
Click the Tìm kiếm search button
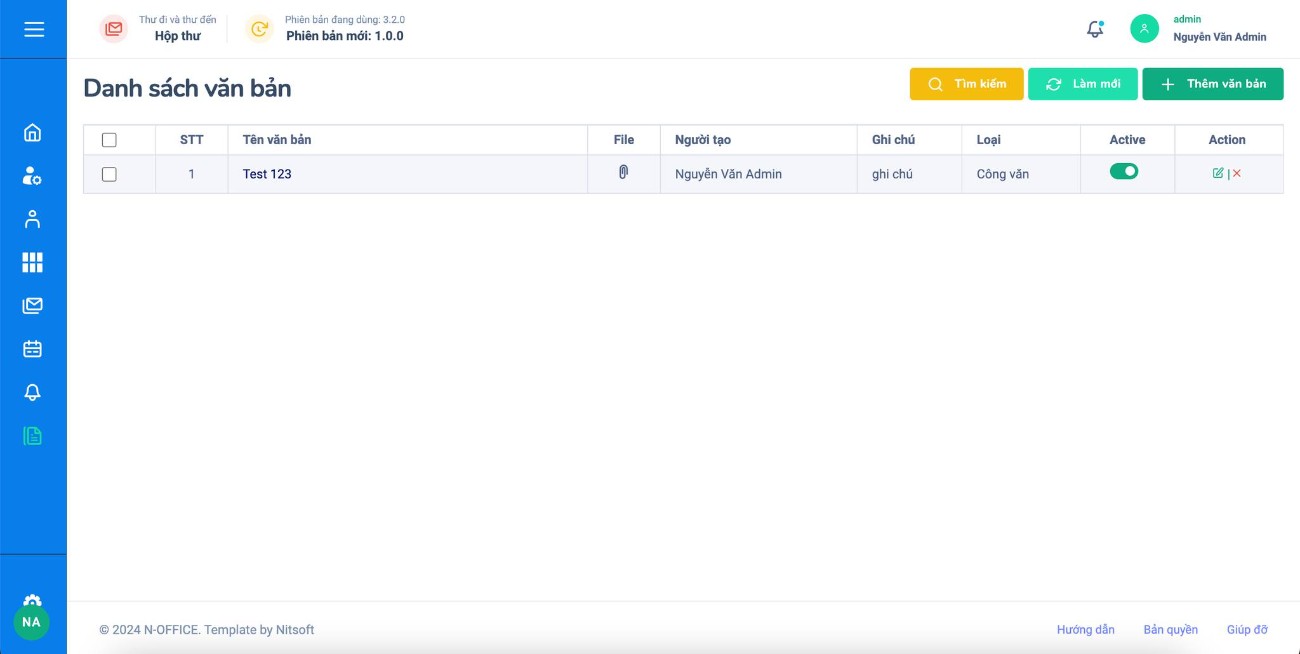click(x=966, y=84)
